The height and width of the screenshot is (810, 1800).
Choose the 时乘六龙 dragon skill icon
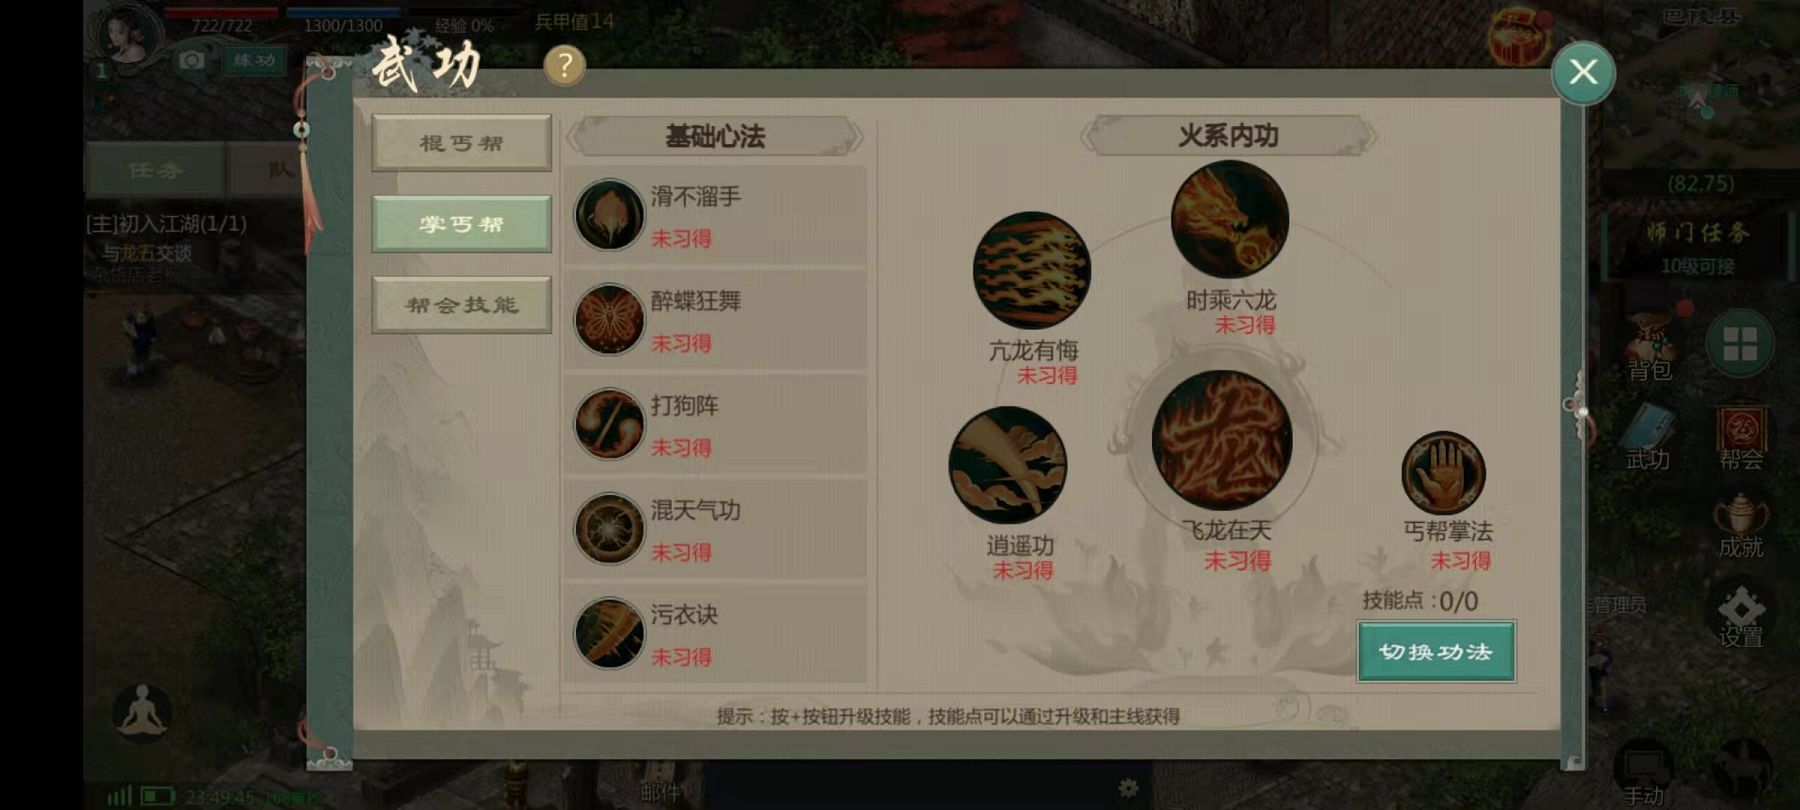coord(1230,220)
